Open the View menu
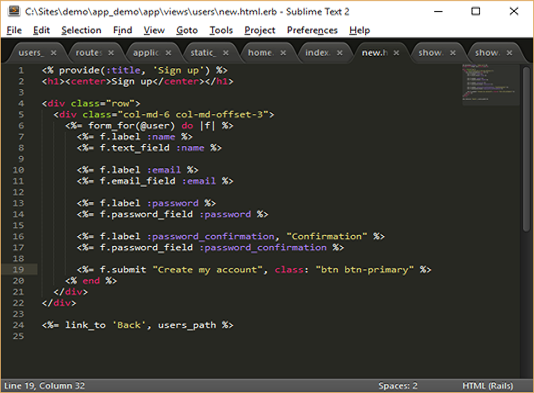 click(x=154, y=30)
